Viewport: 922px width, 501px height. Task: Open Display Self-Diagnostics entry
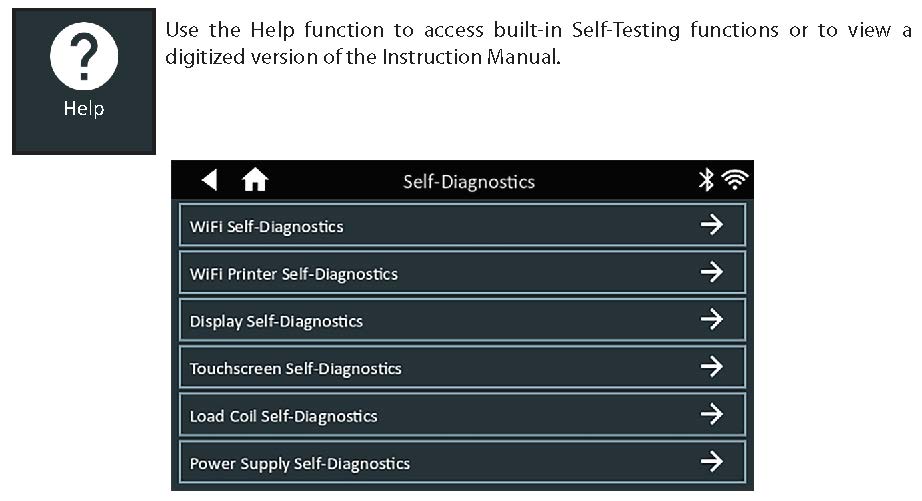click(x=276, y=321)
